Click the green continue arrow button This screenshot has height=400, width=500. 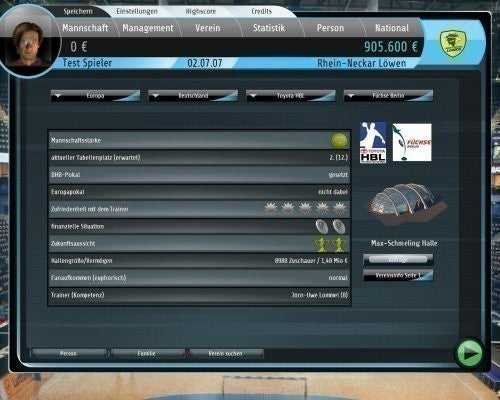470,353
